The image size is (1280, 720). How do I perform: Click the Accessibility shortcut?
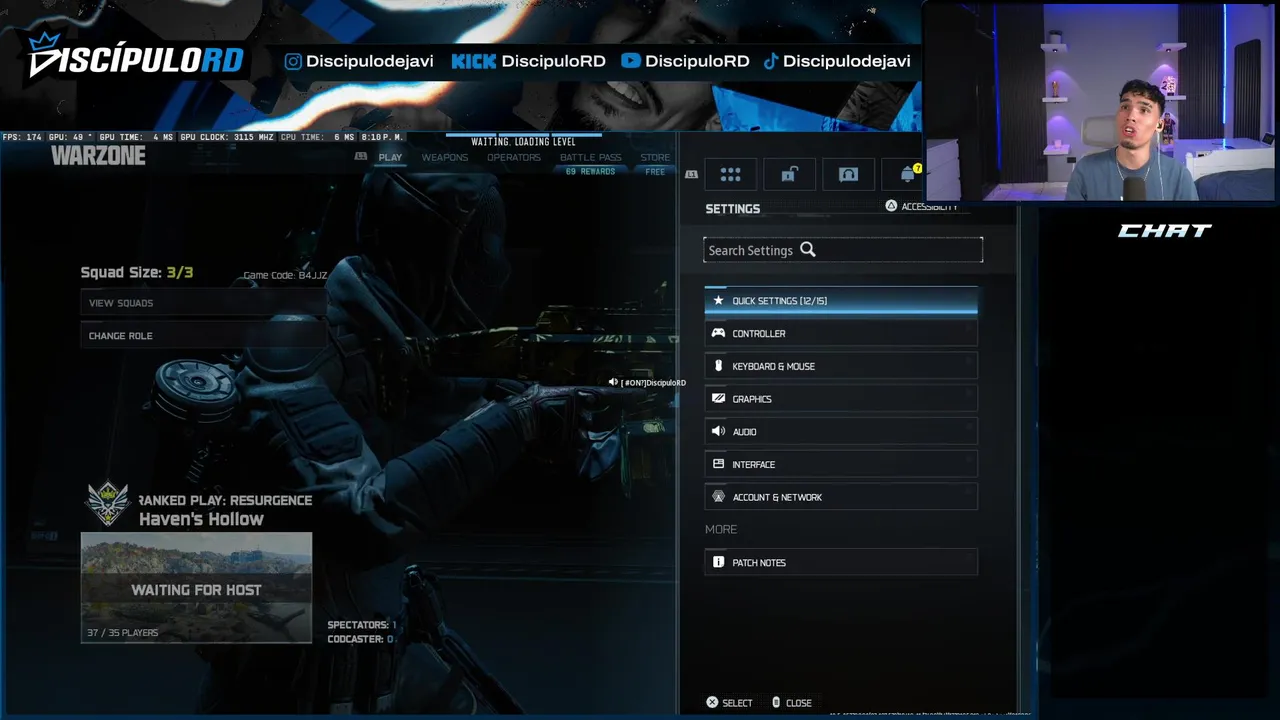[921, 206]
